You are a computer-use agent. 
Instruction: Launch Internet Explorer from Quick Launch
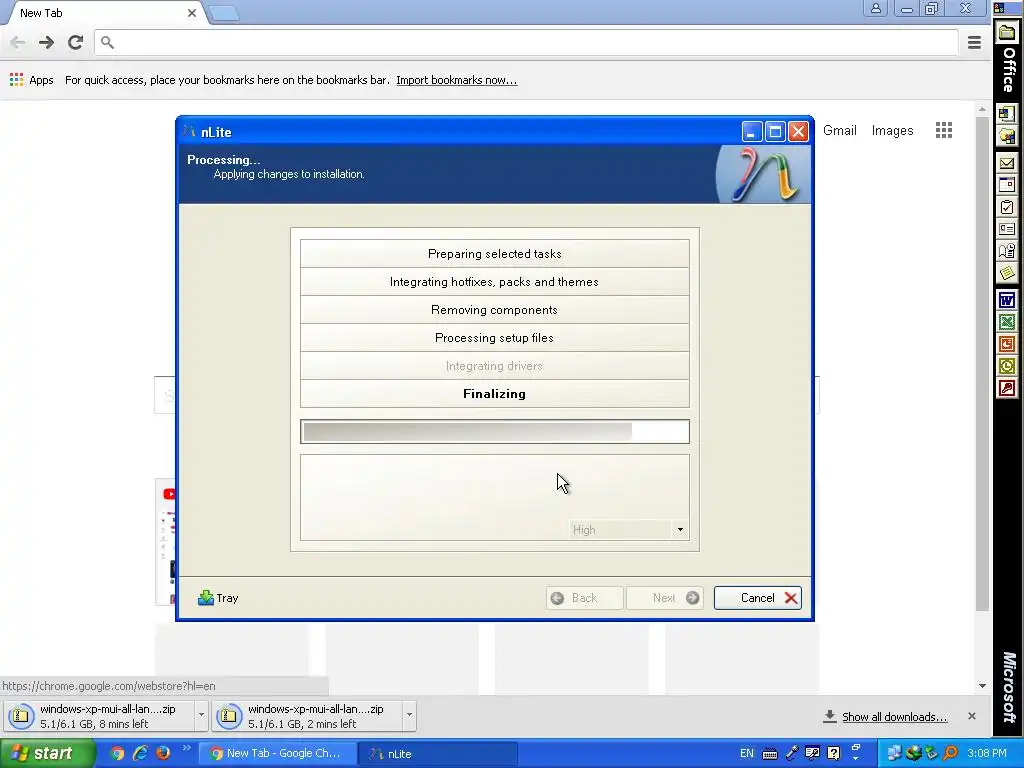140,753
